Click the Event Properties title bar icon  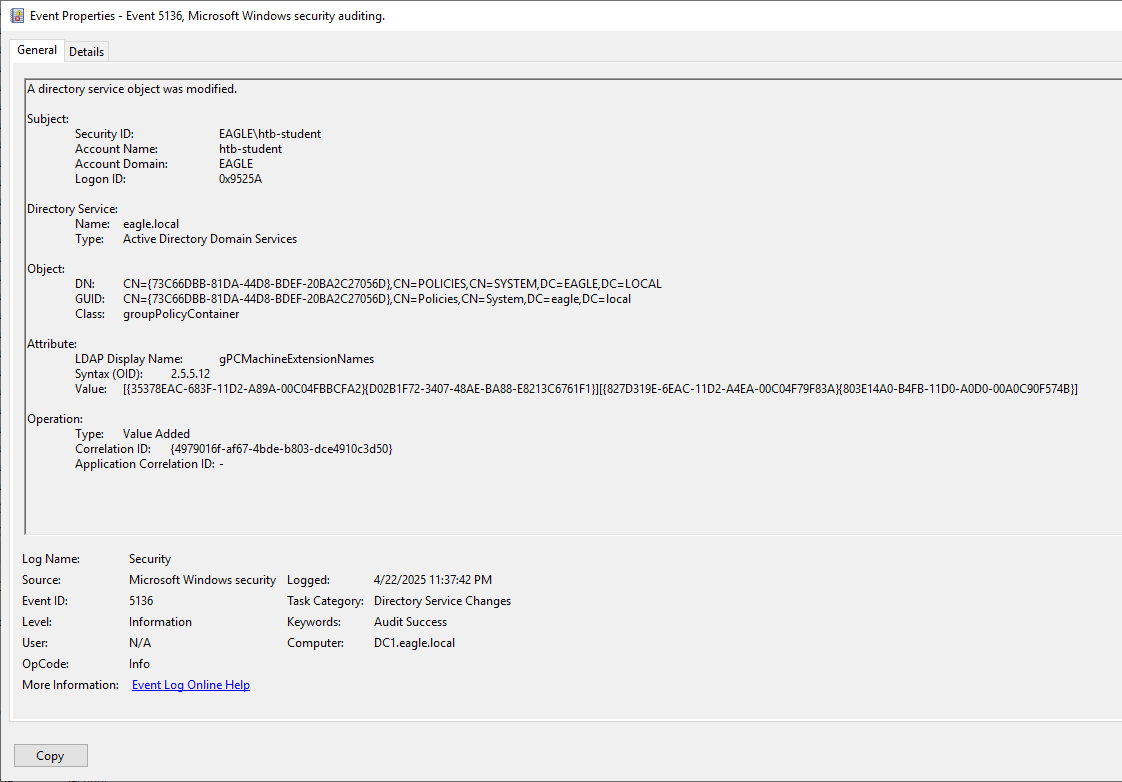click(x=17, y=16)
